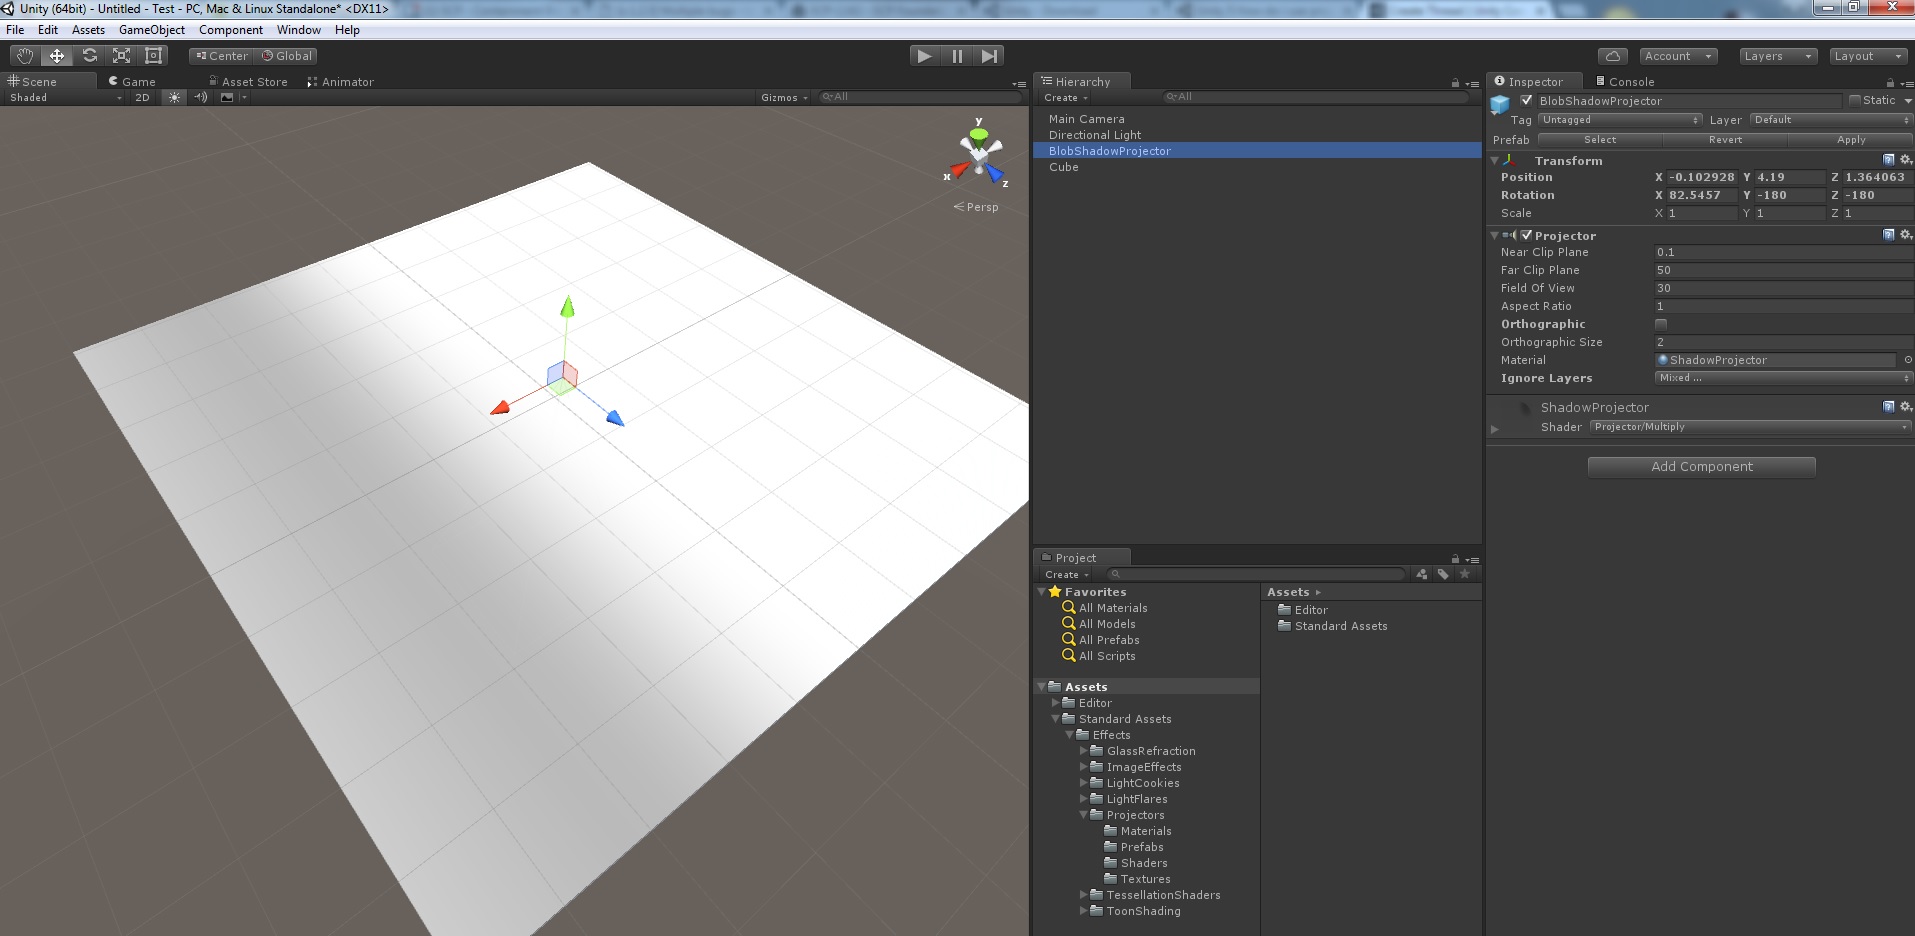
Task: Collapse the Standard Assets folder
Action: click(x=1055, y=719)
